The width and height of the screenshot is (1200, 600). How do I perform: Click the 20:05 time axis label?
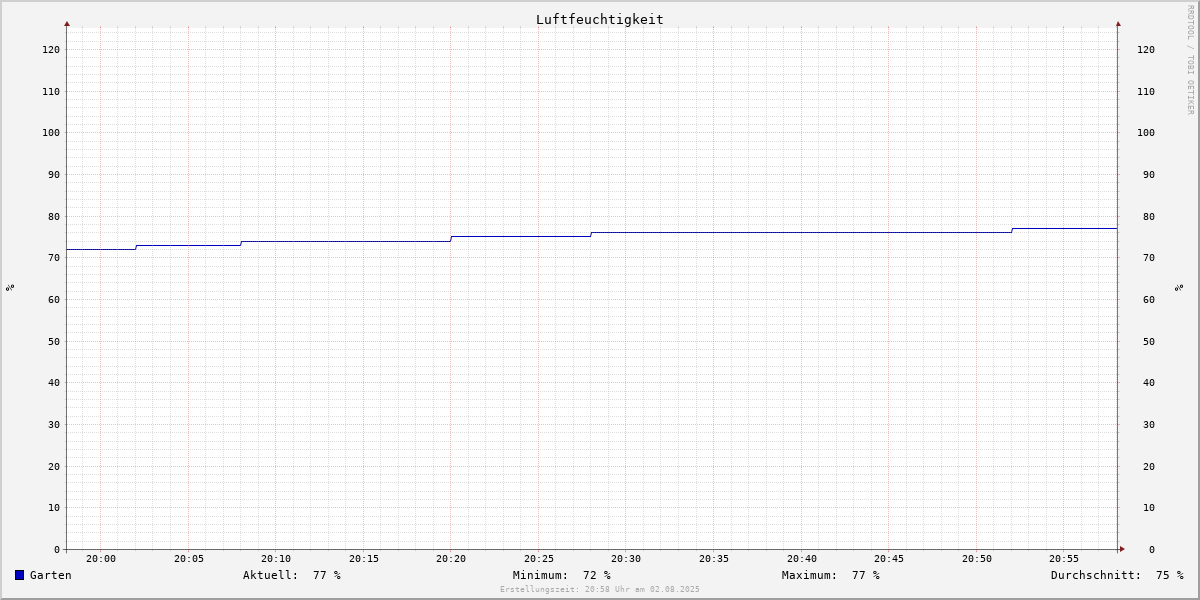(x=189, y=559)
